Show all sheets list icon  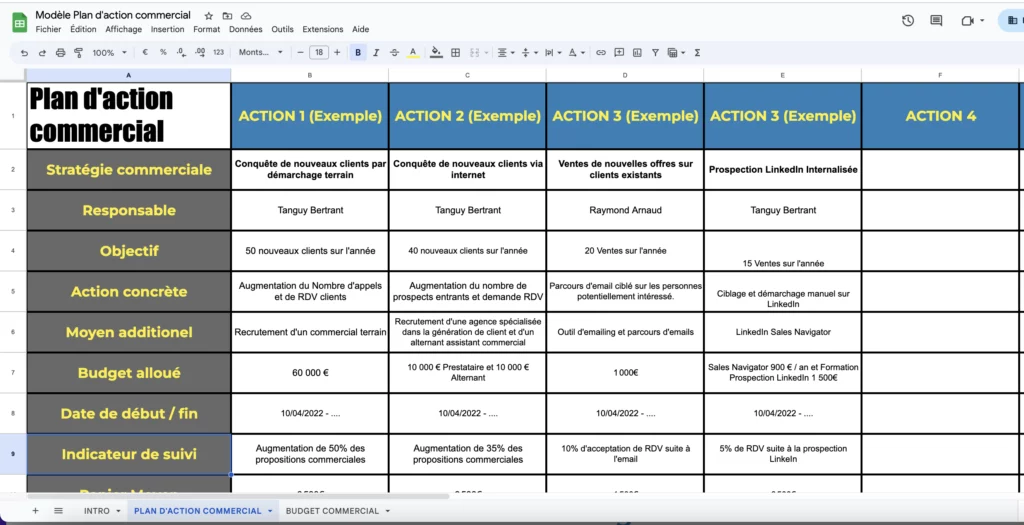[58, 511]
